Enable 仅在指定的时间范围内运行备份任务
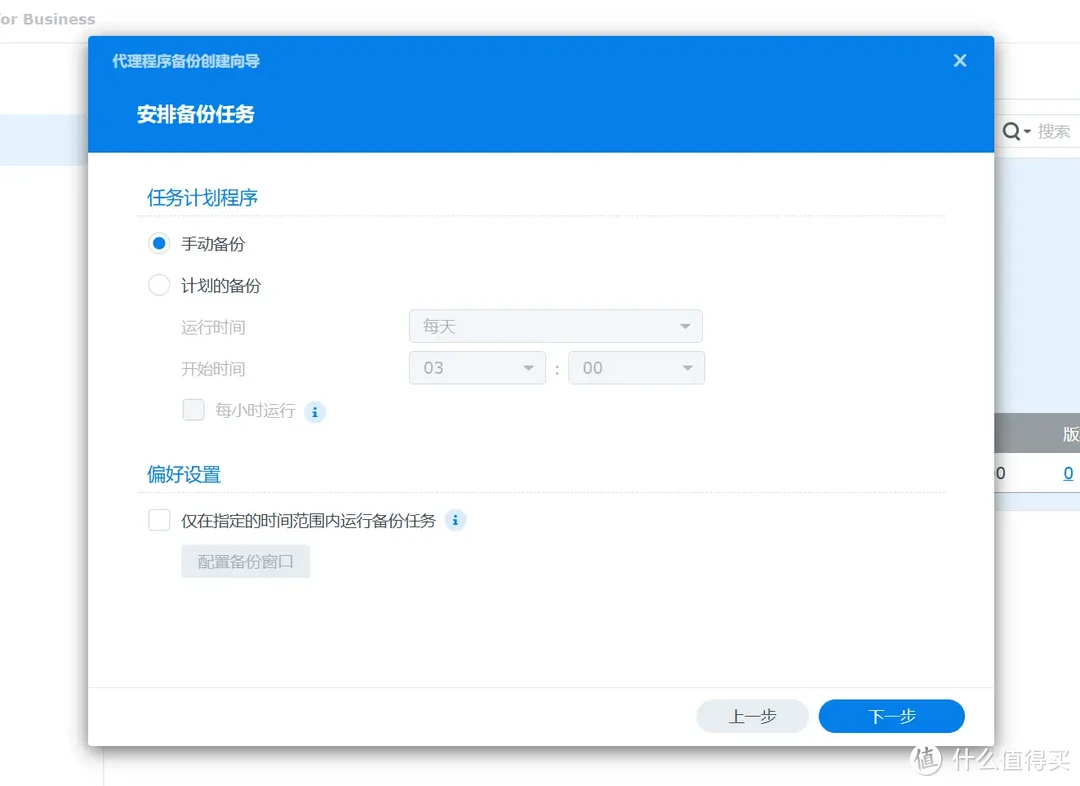This screenshot has height=786, width=1080. click(x=159, y=520)
